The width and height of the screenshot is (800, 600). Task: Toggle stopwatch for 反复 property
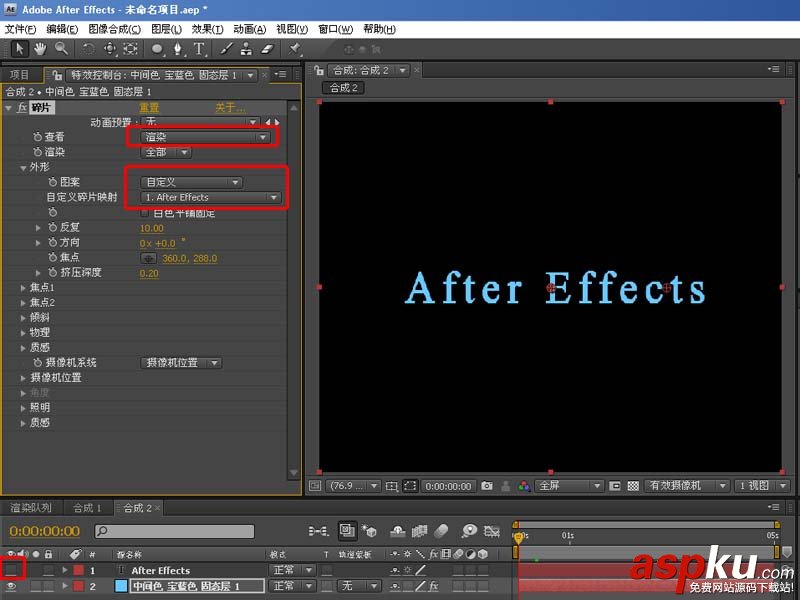click(53, 227)
